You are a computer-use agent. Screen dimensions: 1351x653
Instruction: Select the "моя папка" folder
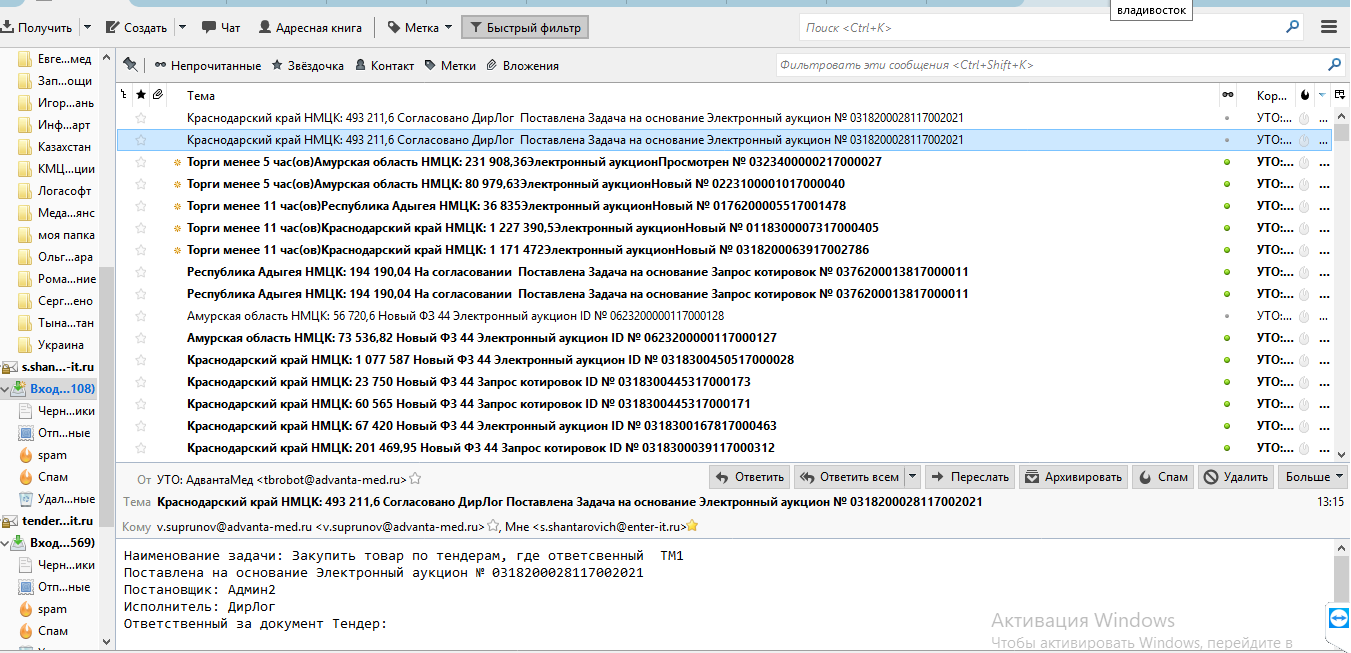pyautogui.click(x=65, y=235)
